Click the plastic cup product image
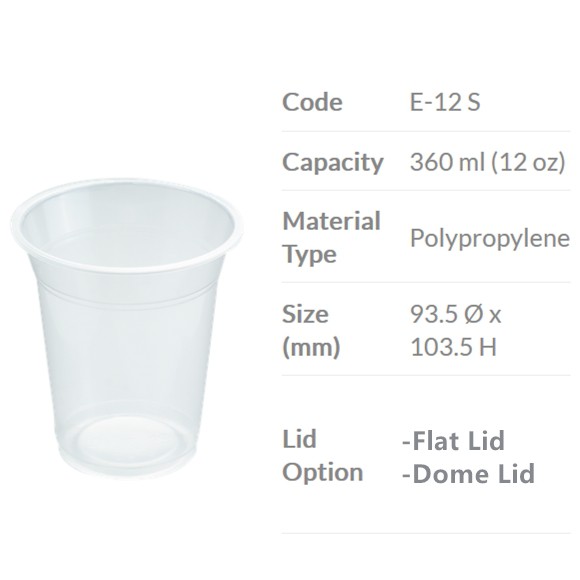 click(127, 328)
